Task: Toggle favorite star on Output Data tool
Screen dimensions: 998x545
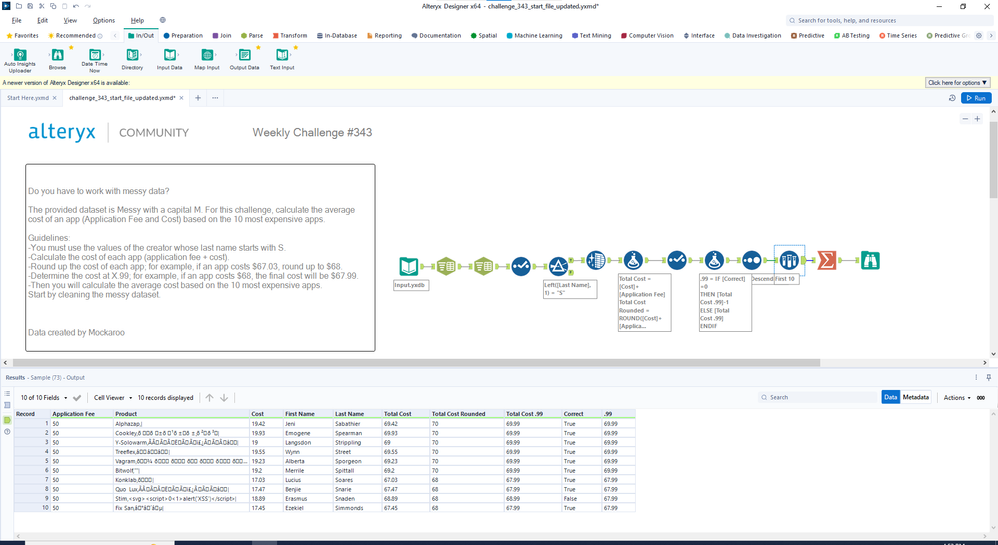Action: (x=258, y=47)
